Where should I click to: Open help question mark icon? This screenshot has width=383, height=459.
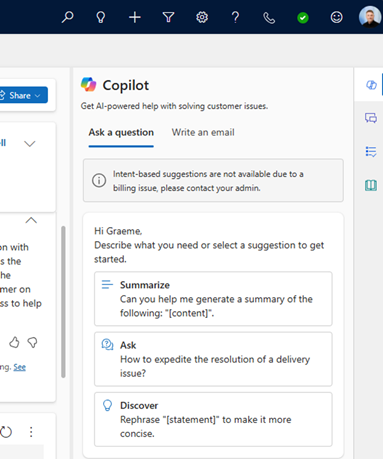click(x=235, y=17)
